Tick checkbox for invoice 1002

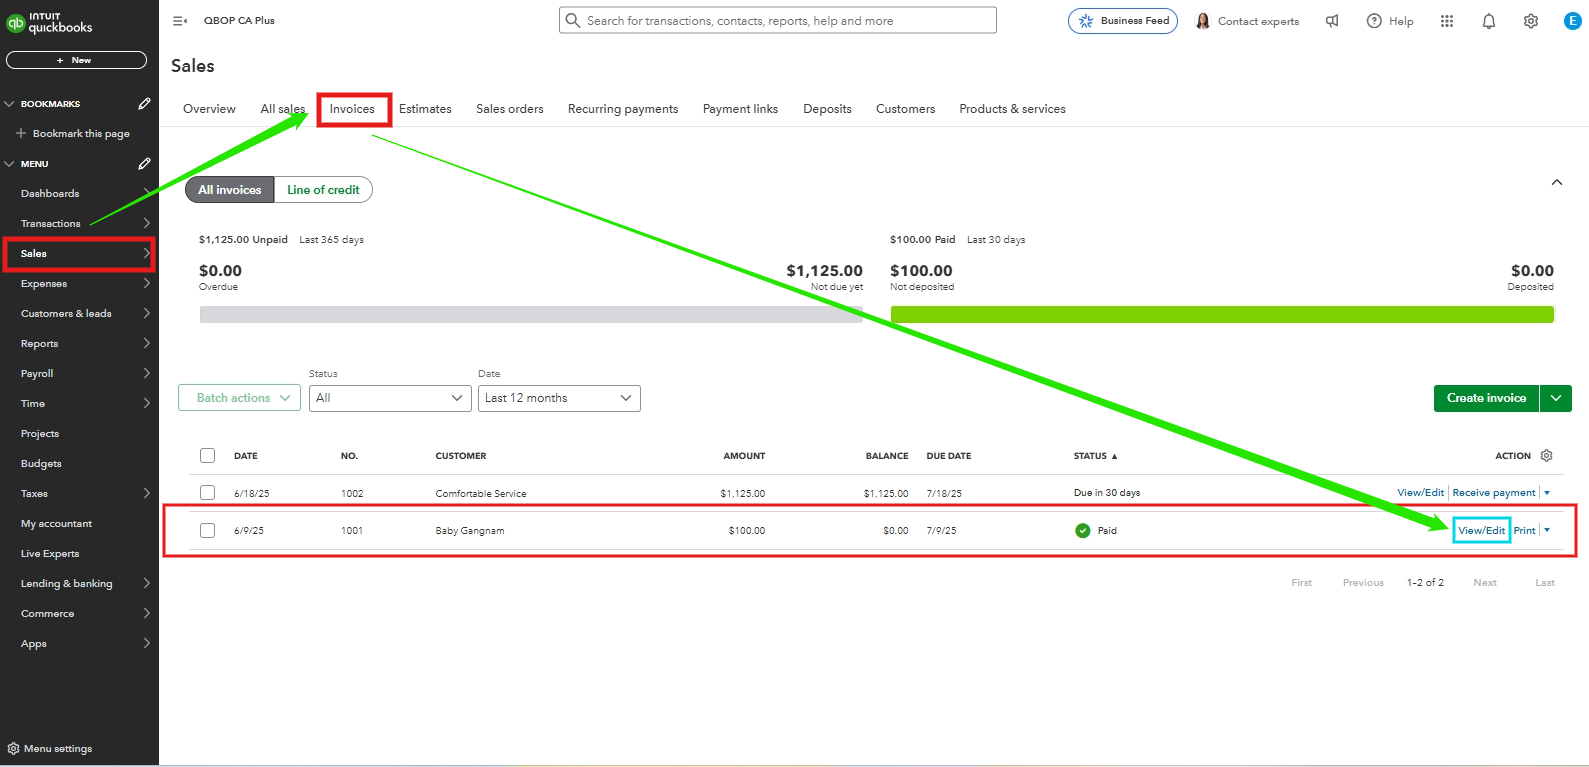coord(207,493)
